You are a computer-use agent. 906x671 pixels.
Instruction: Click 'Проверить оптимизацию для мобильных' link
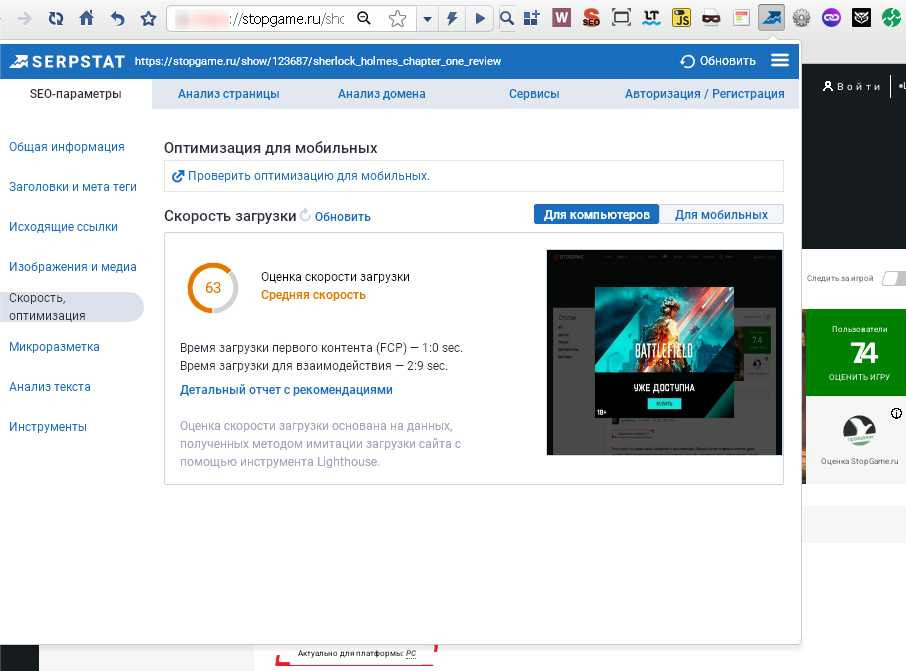point(308,176)
